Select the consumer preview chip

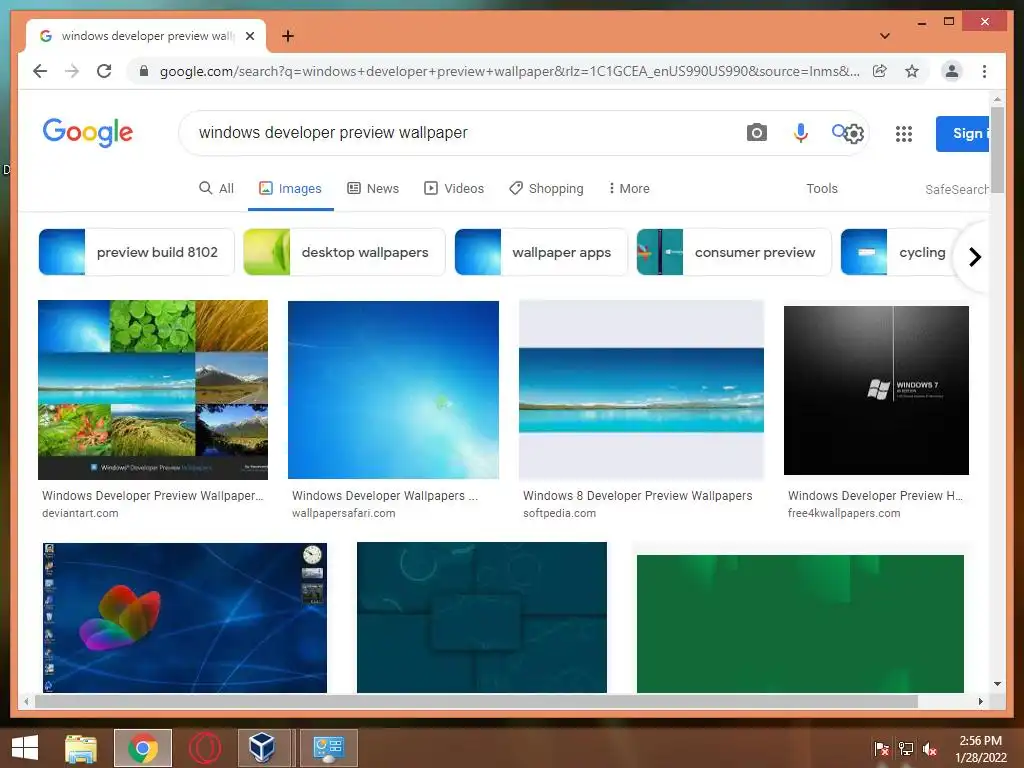click(734, 252)
